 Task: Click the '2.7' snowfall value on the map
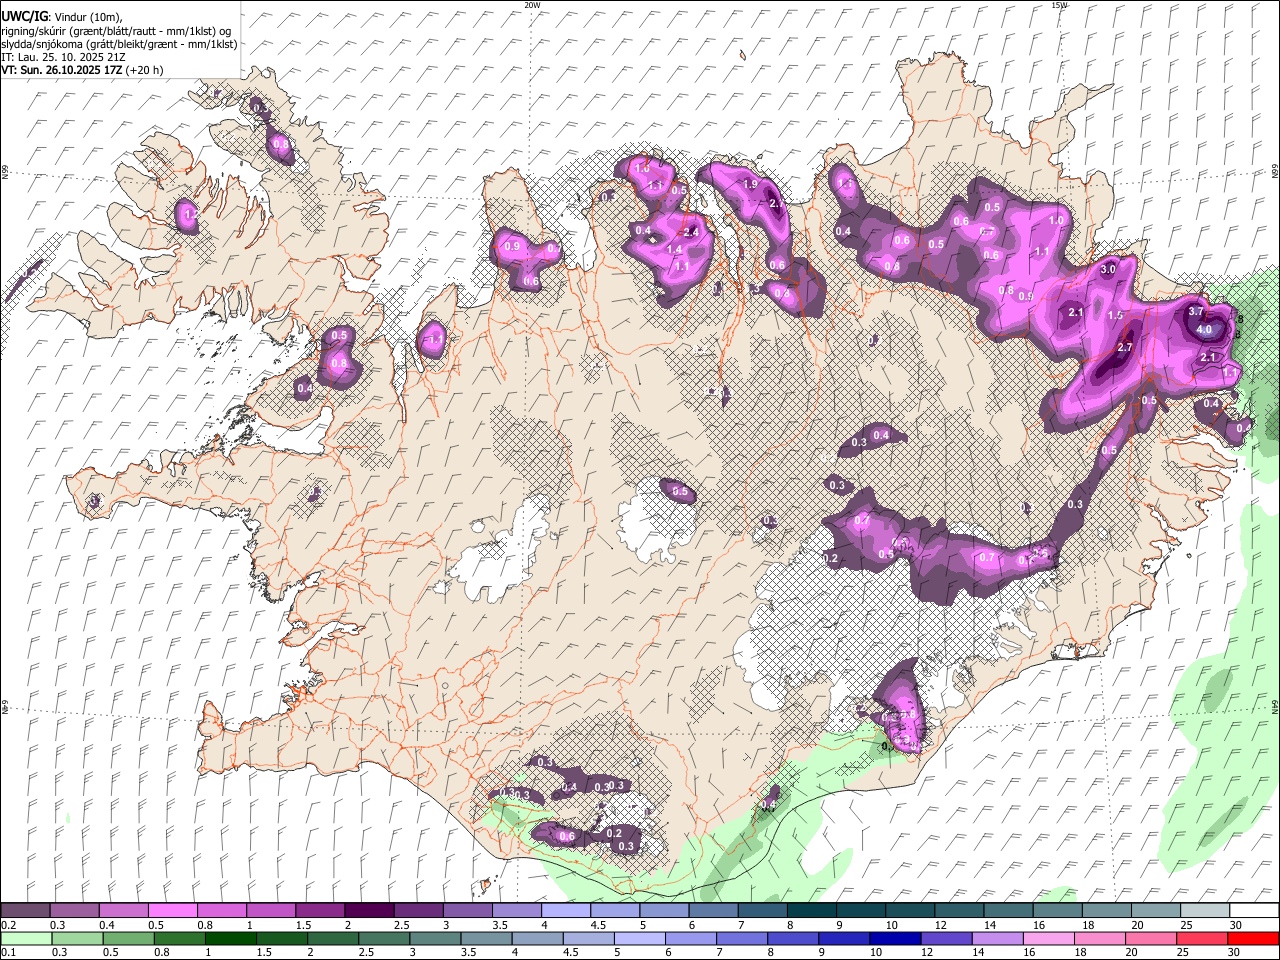[x=1124, y=347]
